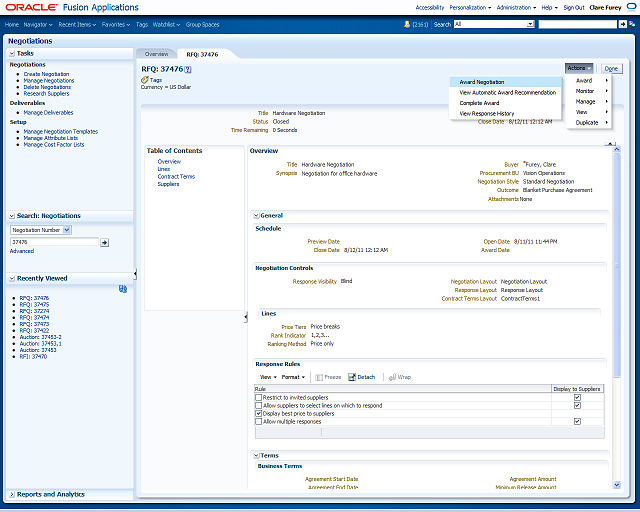
Task: Select Complete Award menu item
Action: [x=505, y=103]
